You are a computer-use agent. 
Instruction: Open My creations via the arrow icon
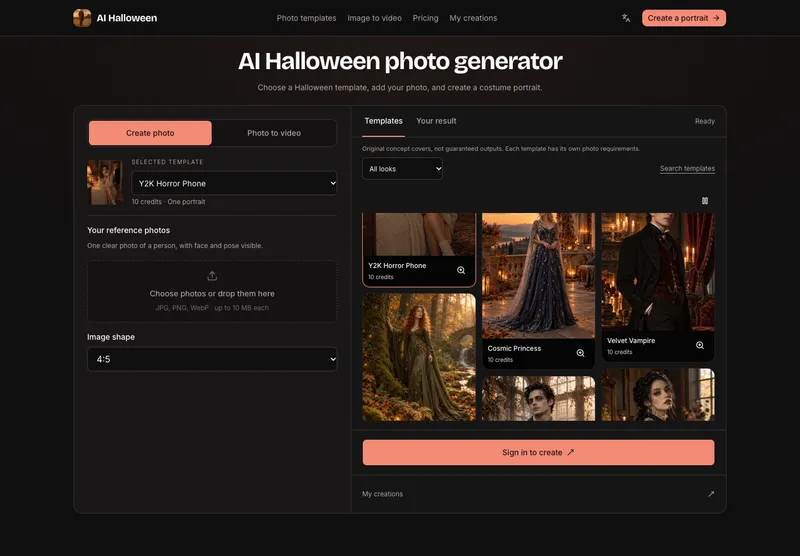(x=711, y=494)
